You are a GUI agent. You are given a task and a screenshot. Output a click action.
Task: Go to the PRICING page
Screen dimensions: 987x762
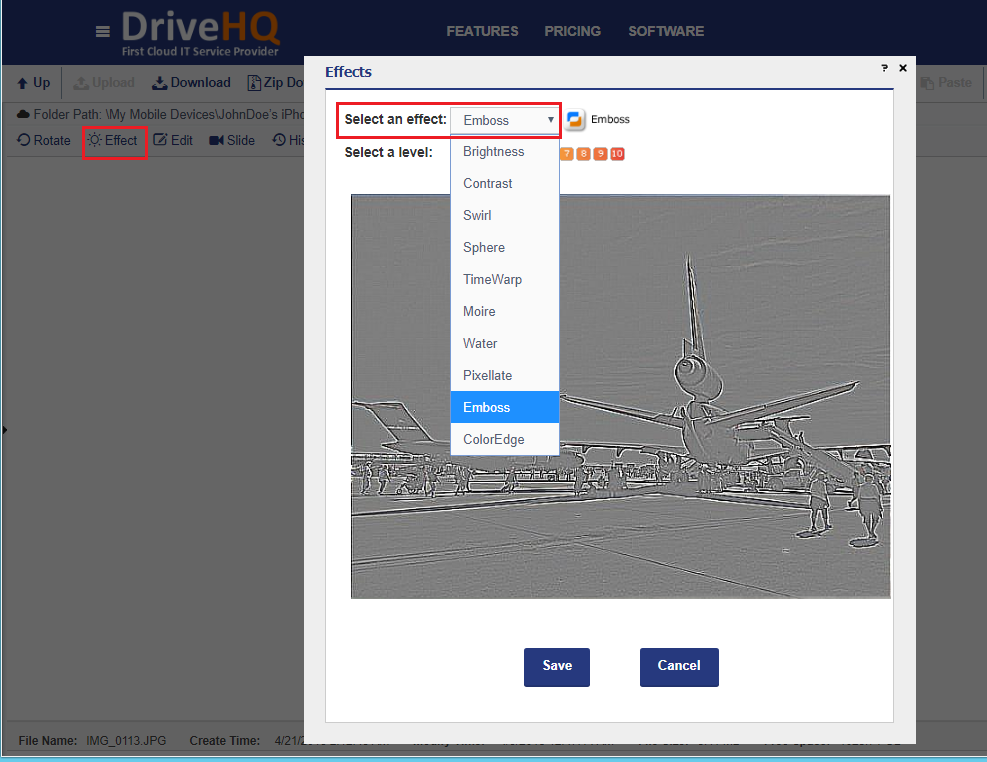tap(572, 31)
